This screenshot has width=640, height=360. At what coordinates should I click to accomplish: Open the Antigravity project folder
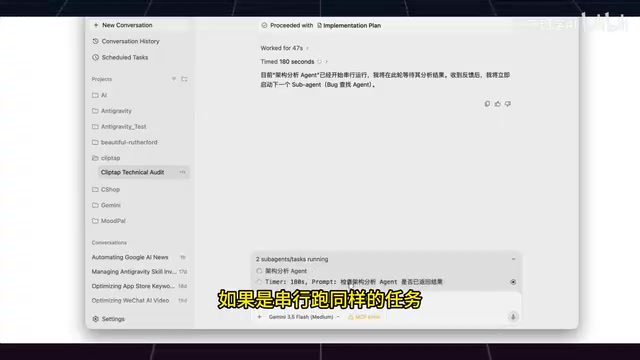112,111
